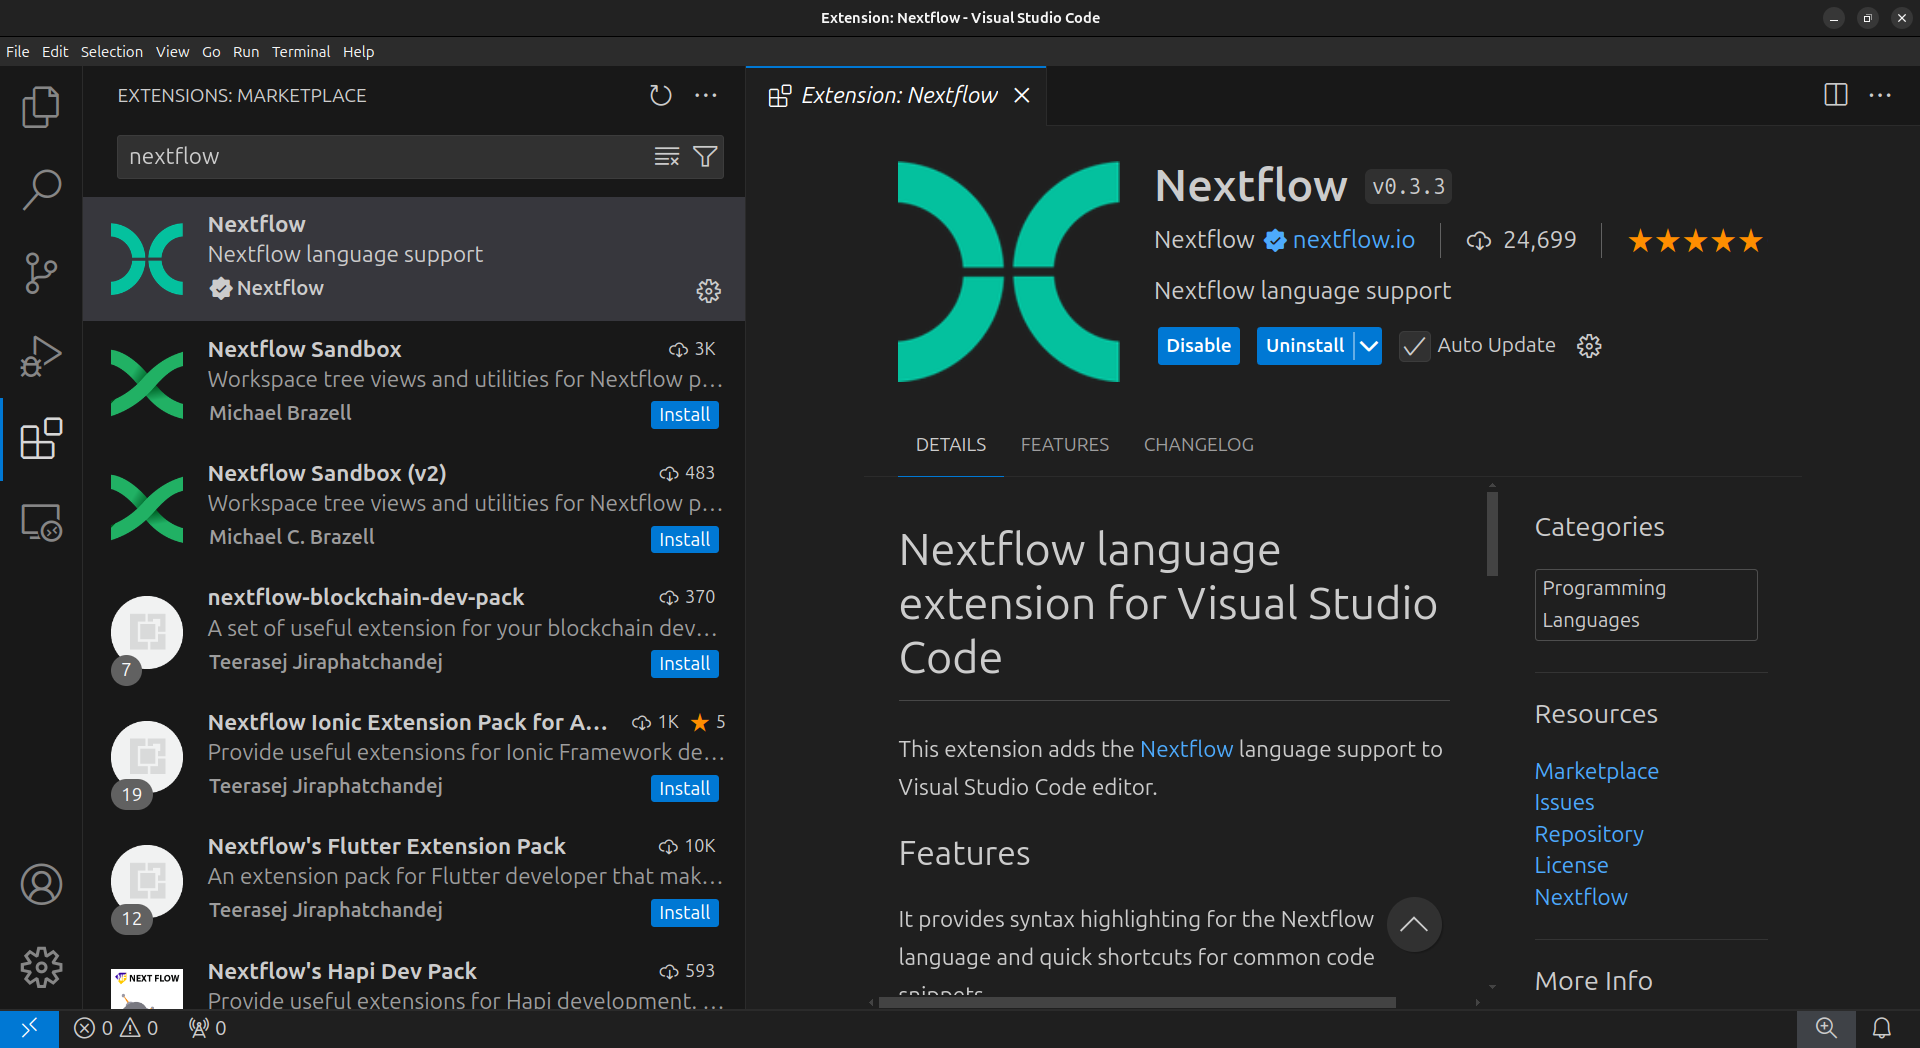Expand the Uninstall dropdown arrow

tap(1369, 346)
